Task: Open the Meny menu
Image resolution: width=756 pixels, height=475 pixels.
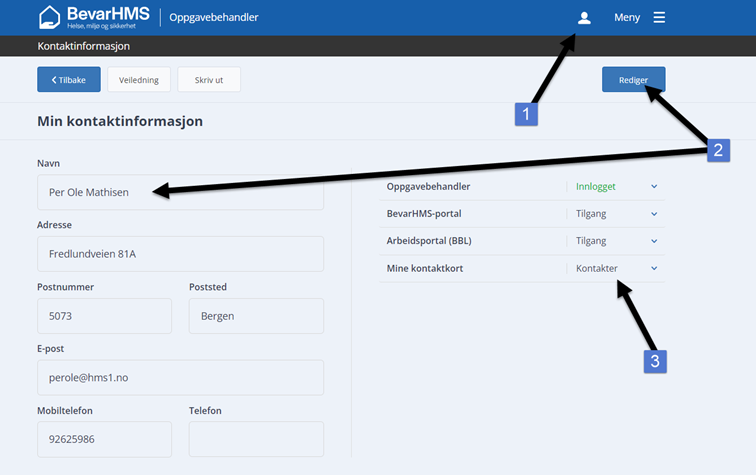Action: 627,17
